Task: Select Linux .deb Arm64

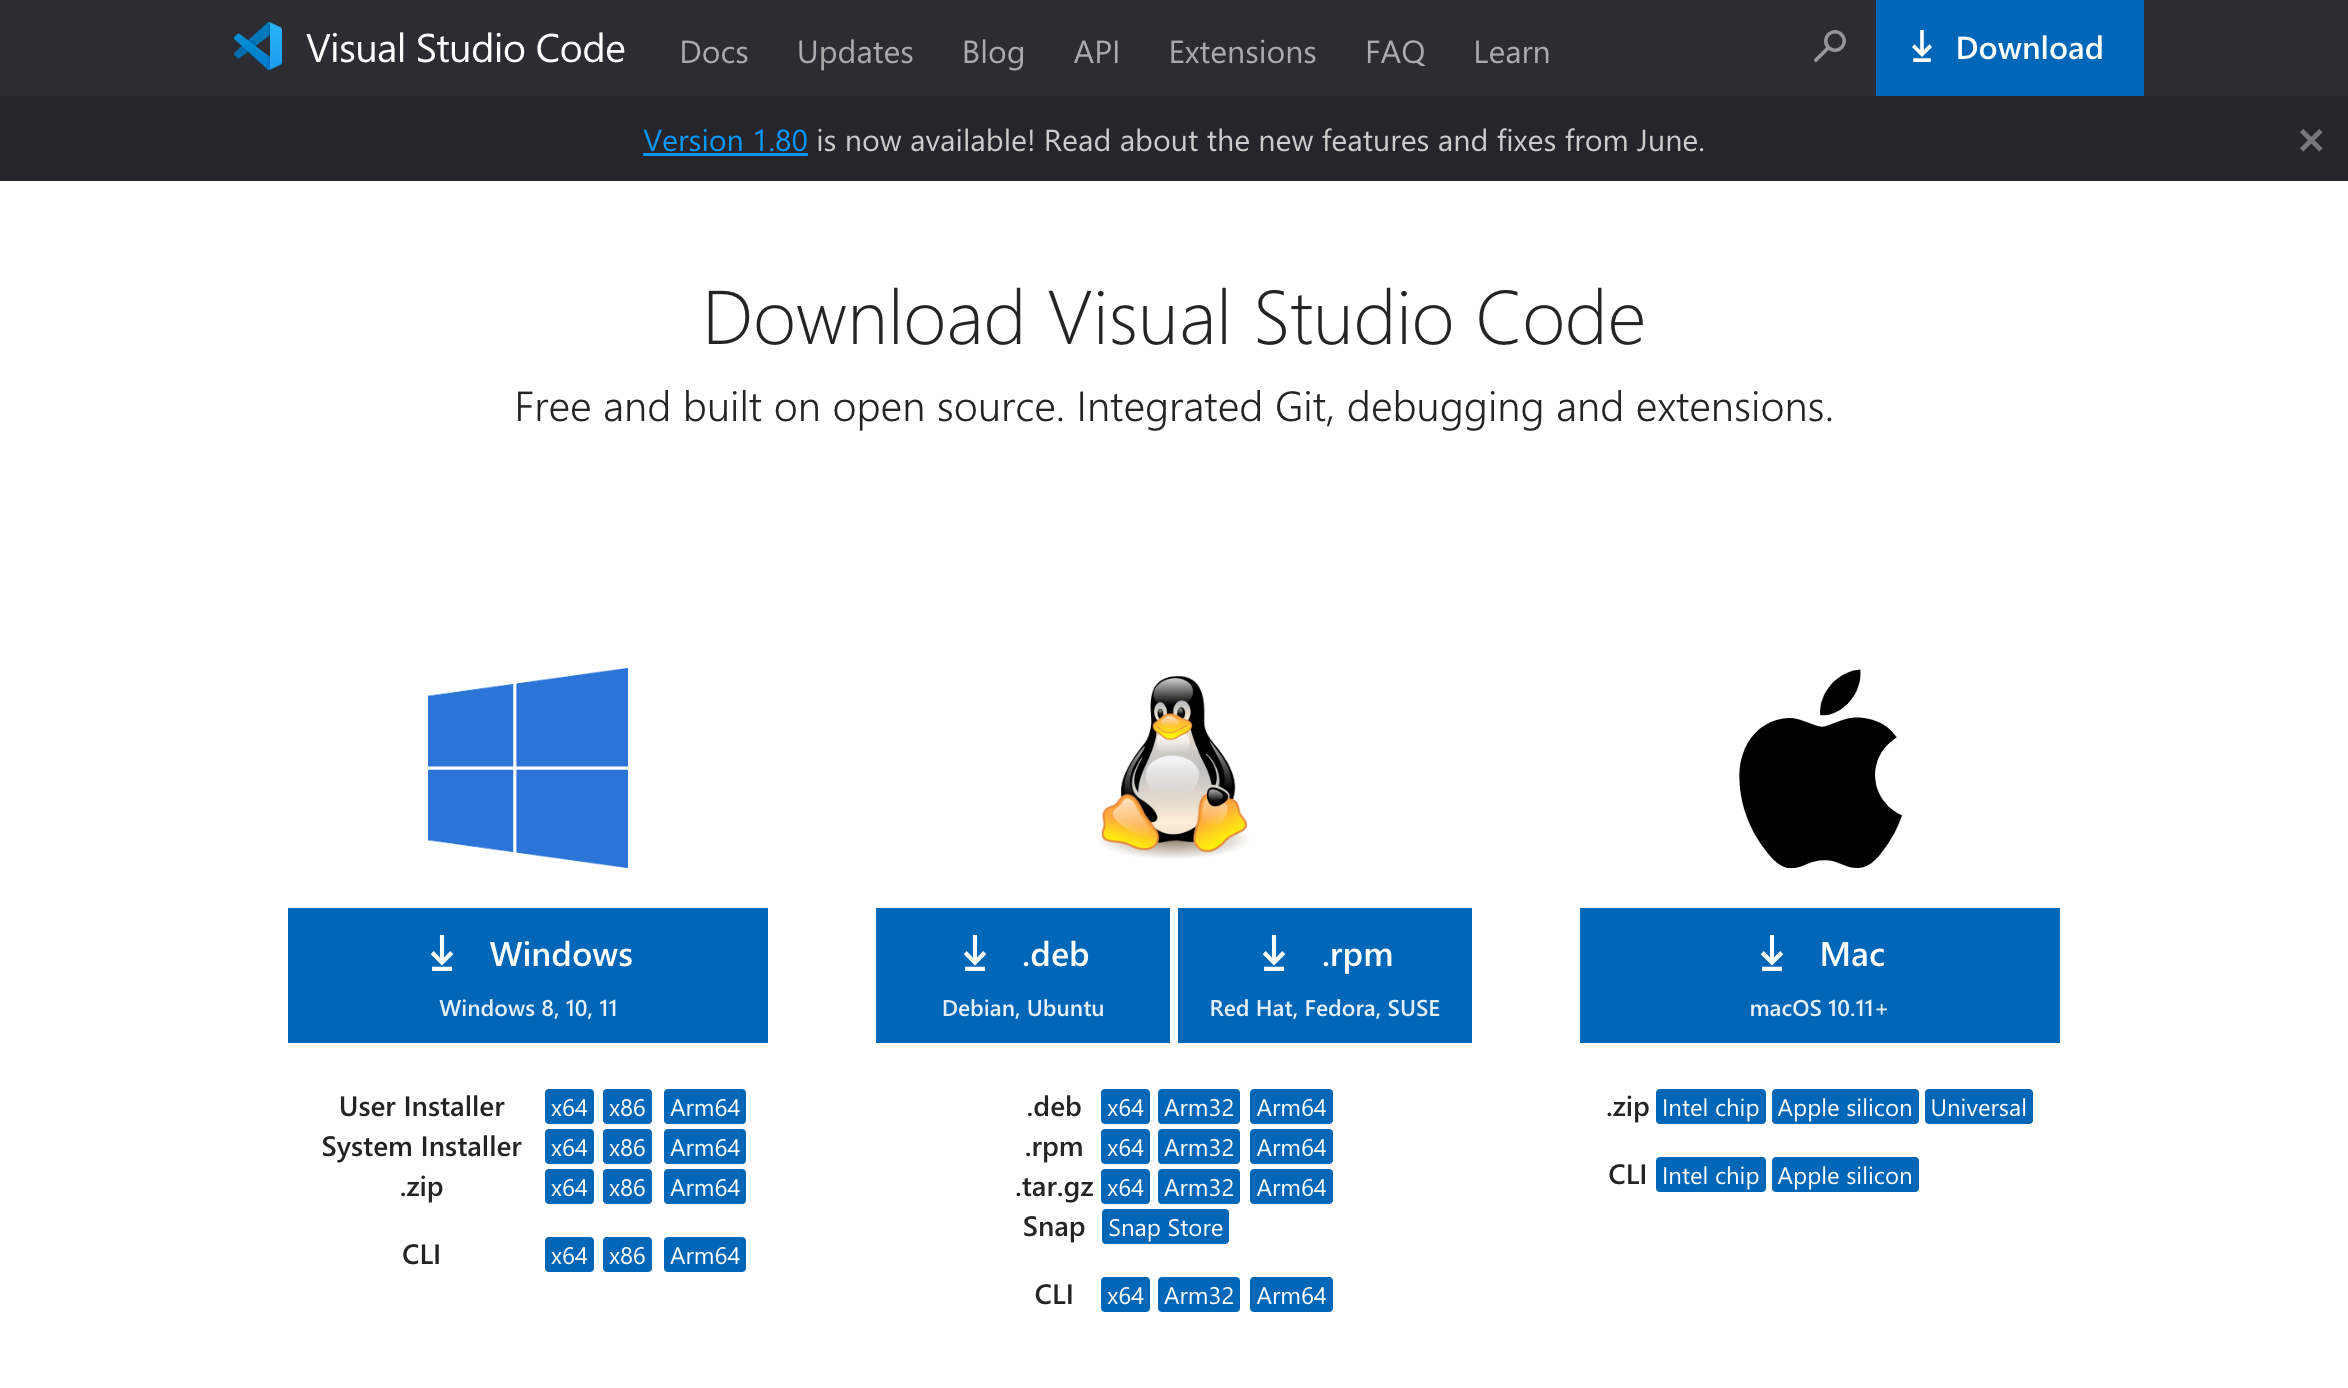Action: [x=1291, y=1107]
